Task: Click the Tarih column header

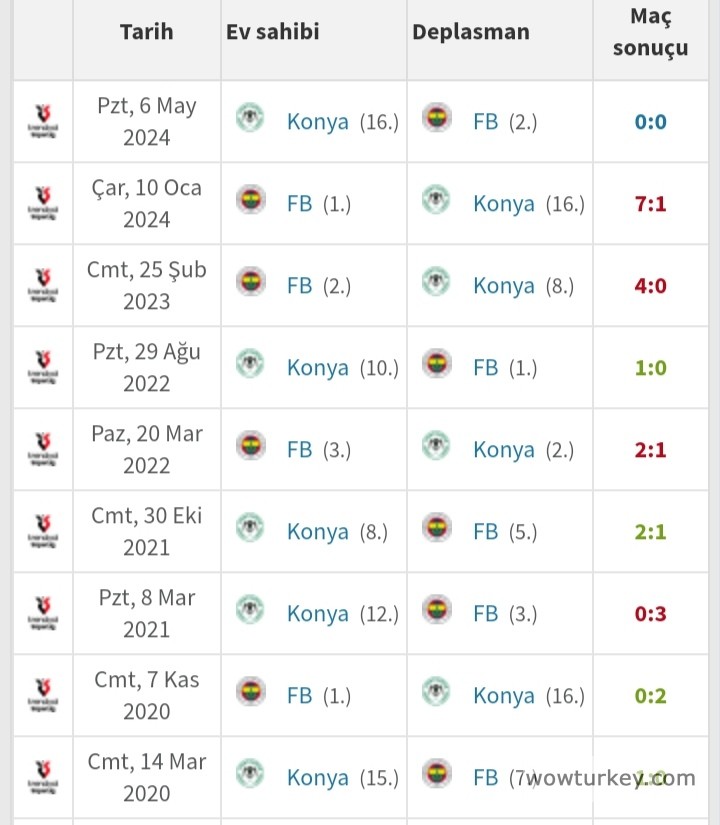Action: (x=146, y=32)
